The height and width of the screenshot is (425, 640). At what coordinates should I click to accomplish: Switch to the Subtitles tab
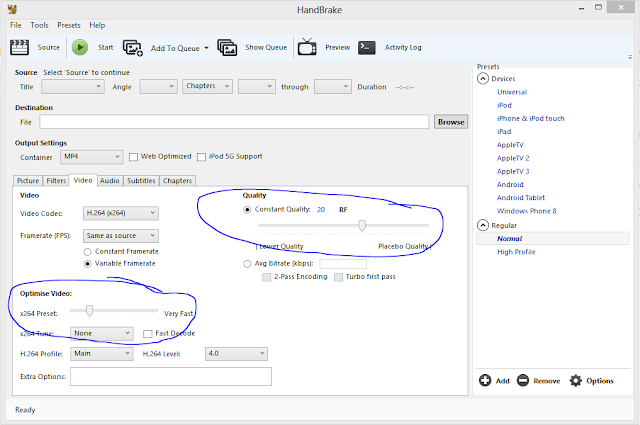click(x=141, y=181)
